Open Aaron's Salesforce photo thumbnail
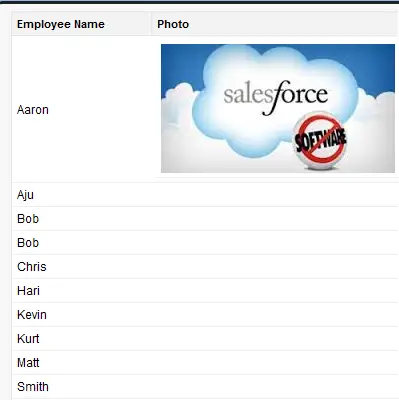This screenshot has height=400, width=399. [x=278, y=108]
